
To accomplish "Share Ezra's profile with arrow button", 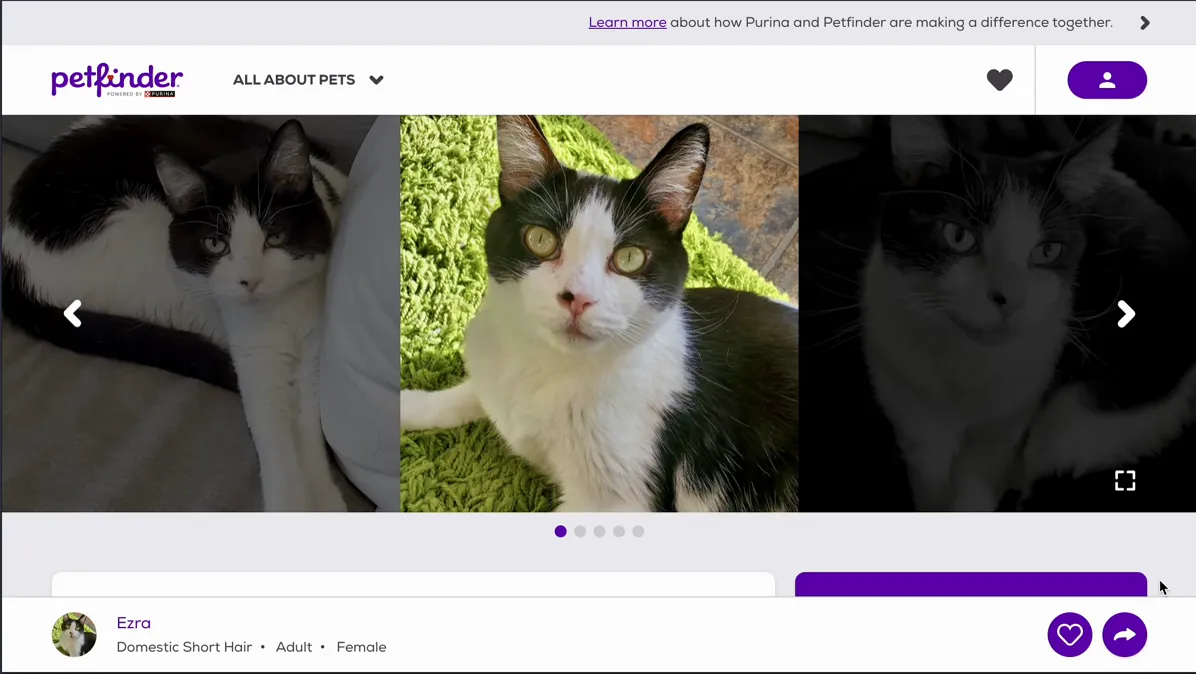I will point(1124,635).
